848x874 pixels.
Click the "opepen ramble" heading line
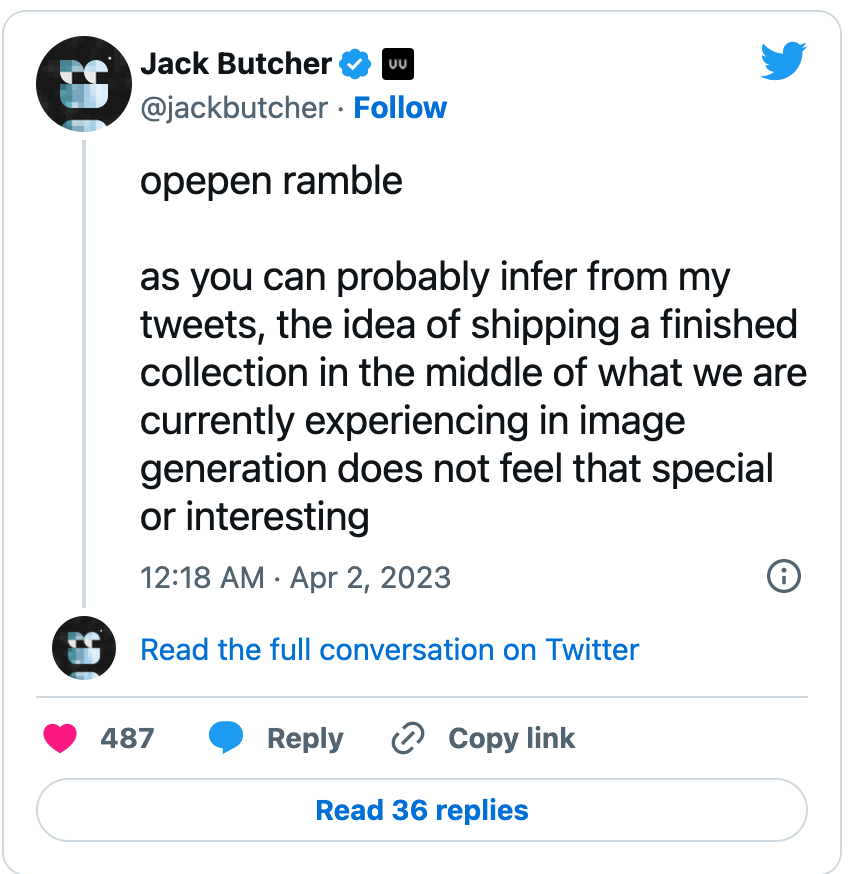point(271,182)
